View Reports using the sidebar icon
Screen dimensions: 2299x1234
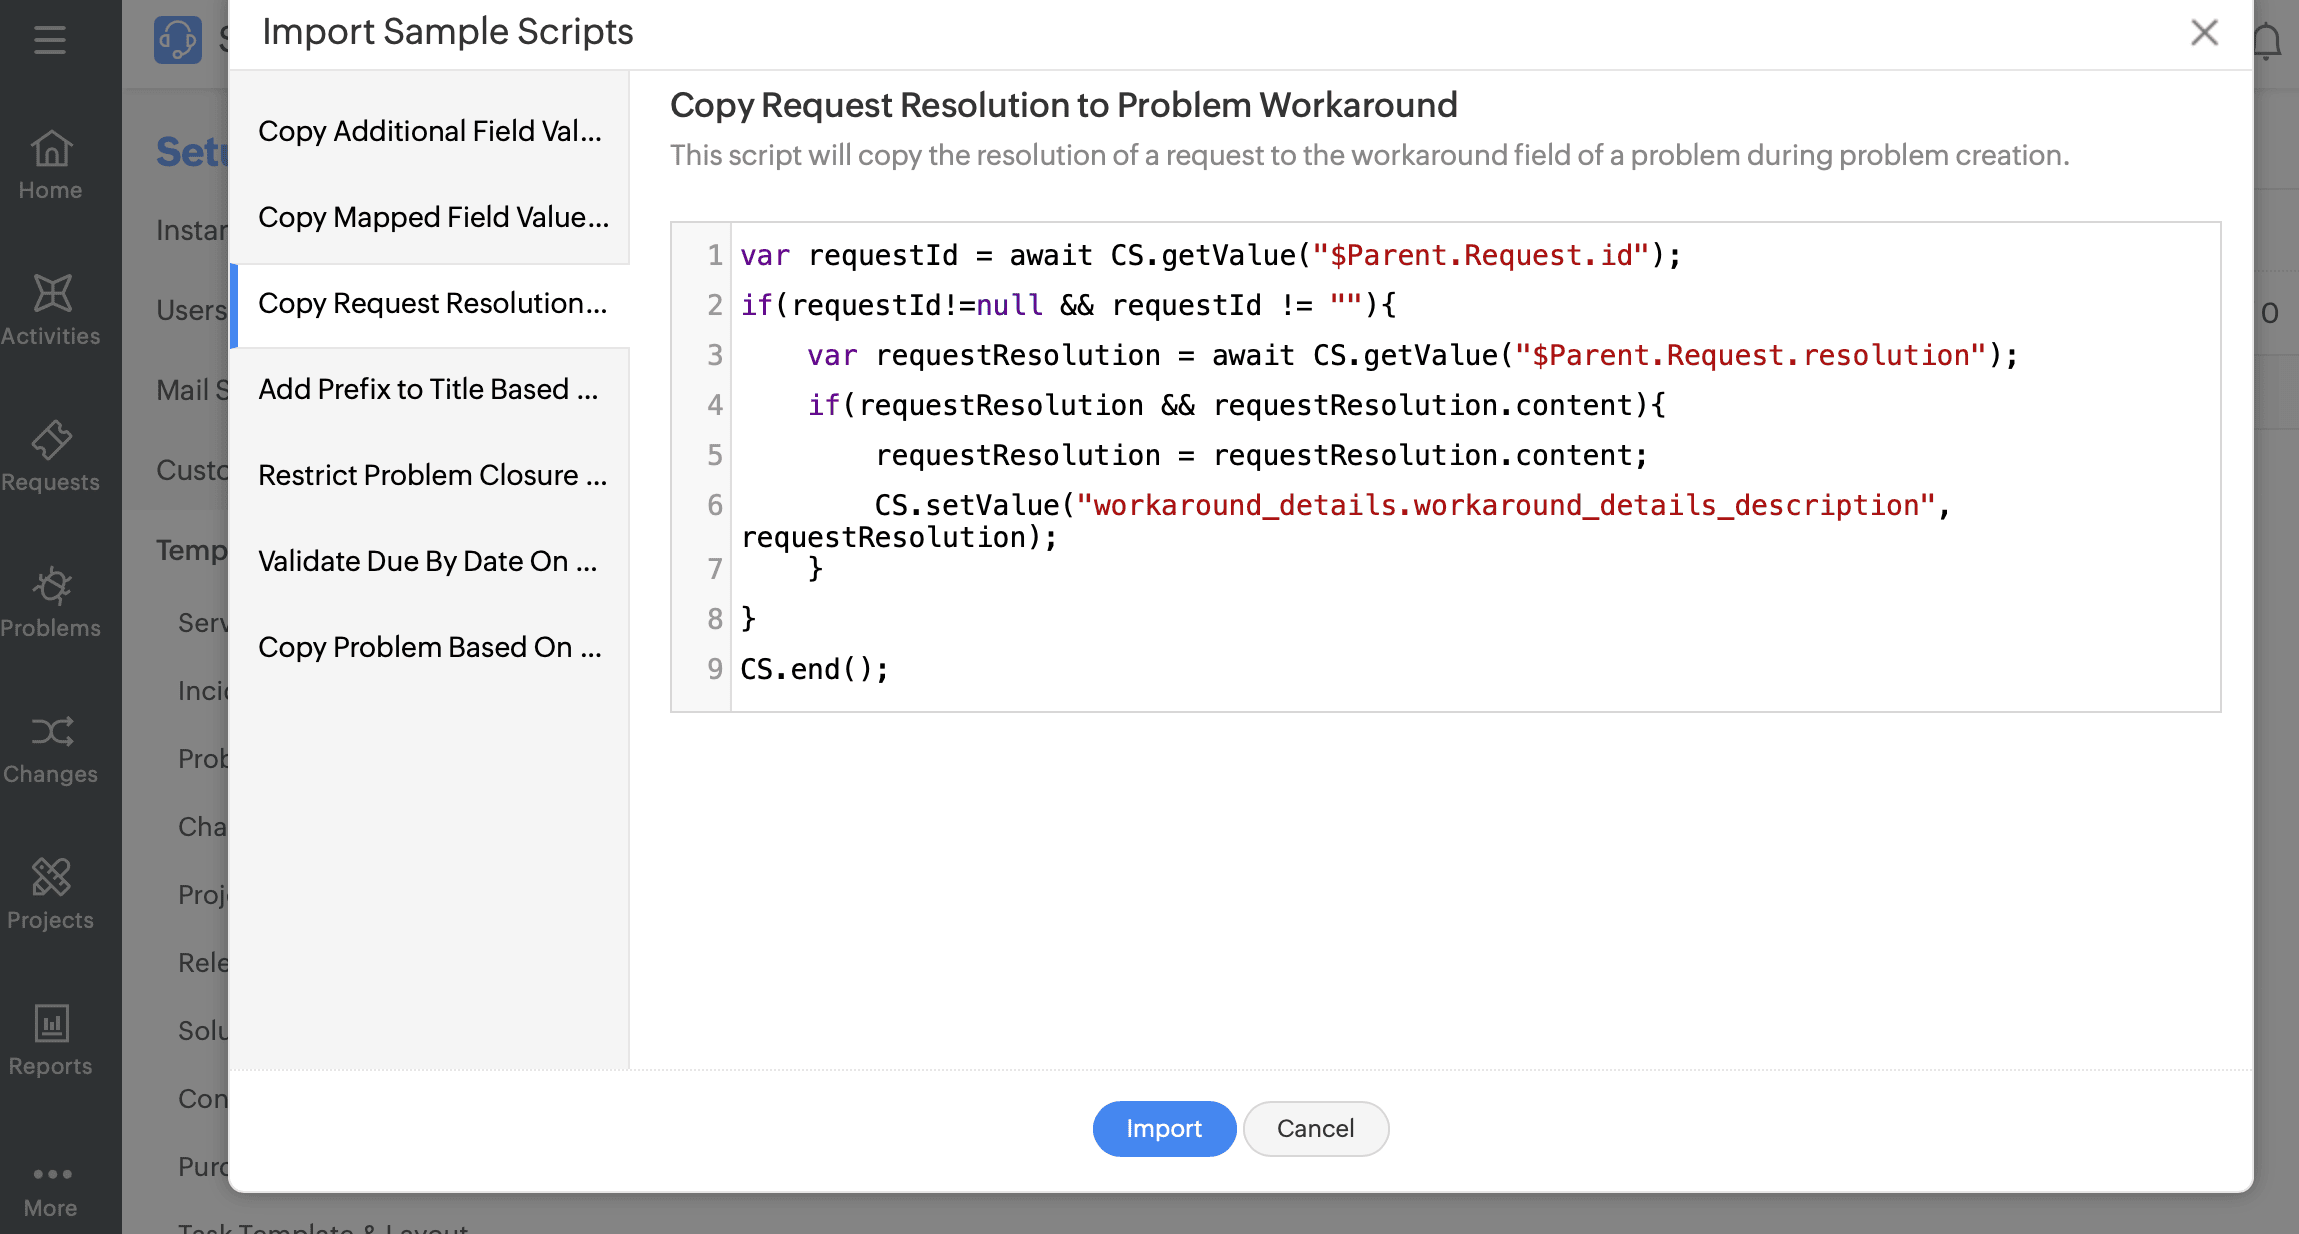pos(50,1037)
